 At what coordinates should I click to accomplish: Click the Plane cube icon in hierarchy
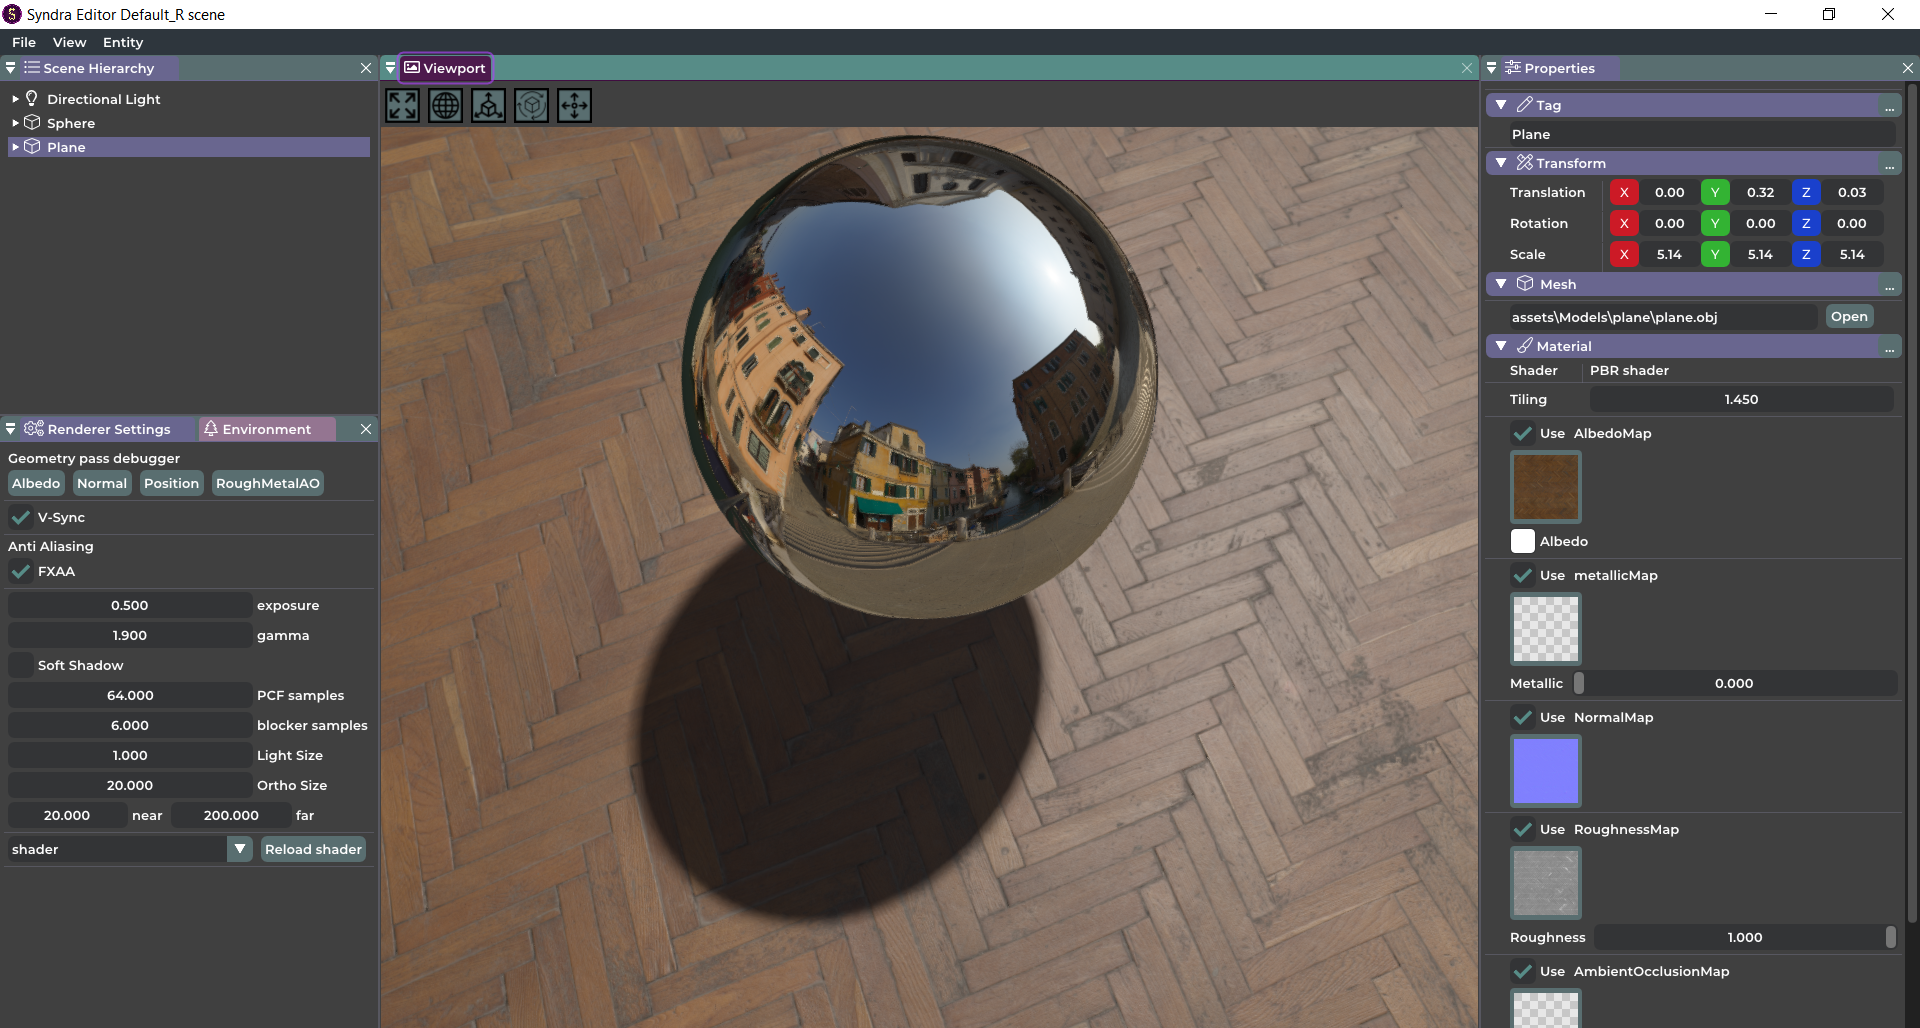click(32, 146)
